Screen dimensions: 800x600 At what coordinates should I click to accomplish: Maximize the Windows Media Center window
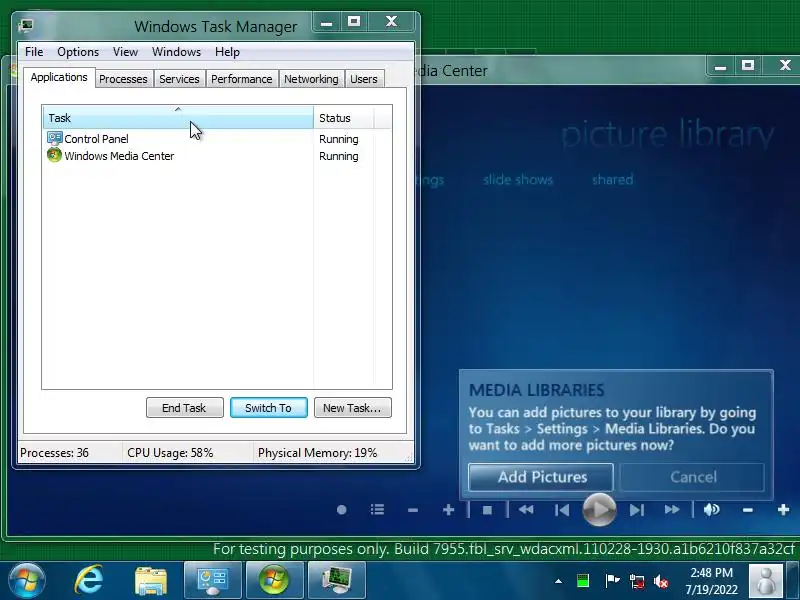(748, 66)
